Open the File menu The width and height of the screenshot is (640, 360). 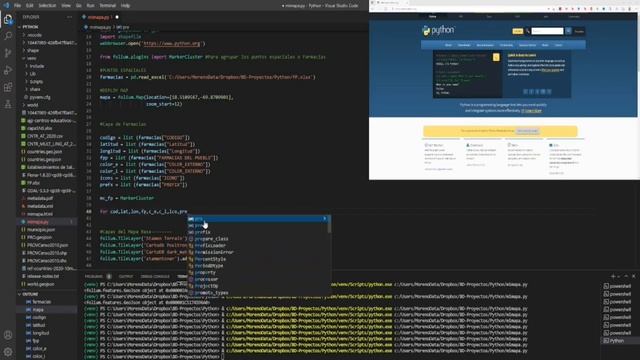click(18, 6)
